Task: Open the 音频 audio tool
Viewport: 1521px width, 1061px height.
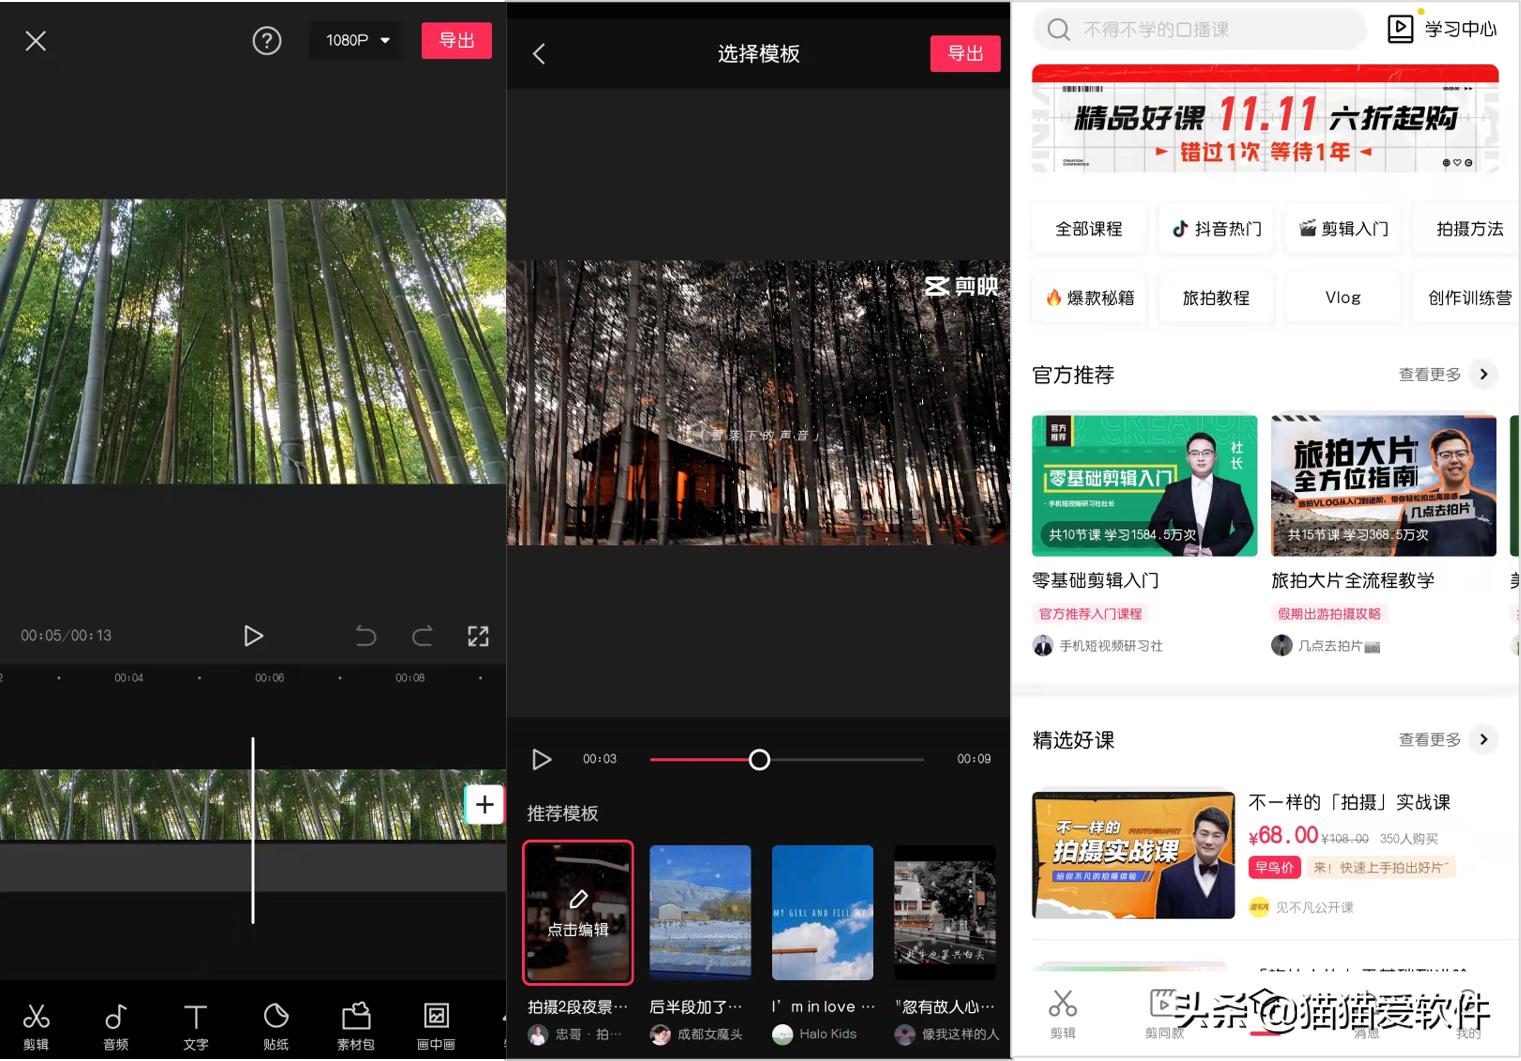Action: [115, 1022]
